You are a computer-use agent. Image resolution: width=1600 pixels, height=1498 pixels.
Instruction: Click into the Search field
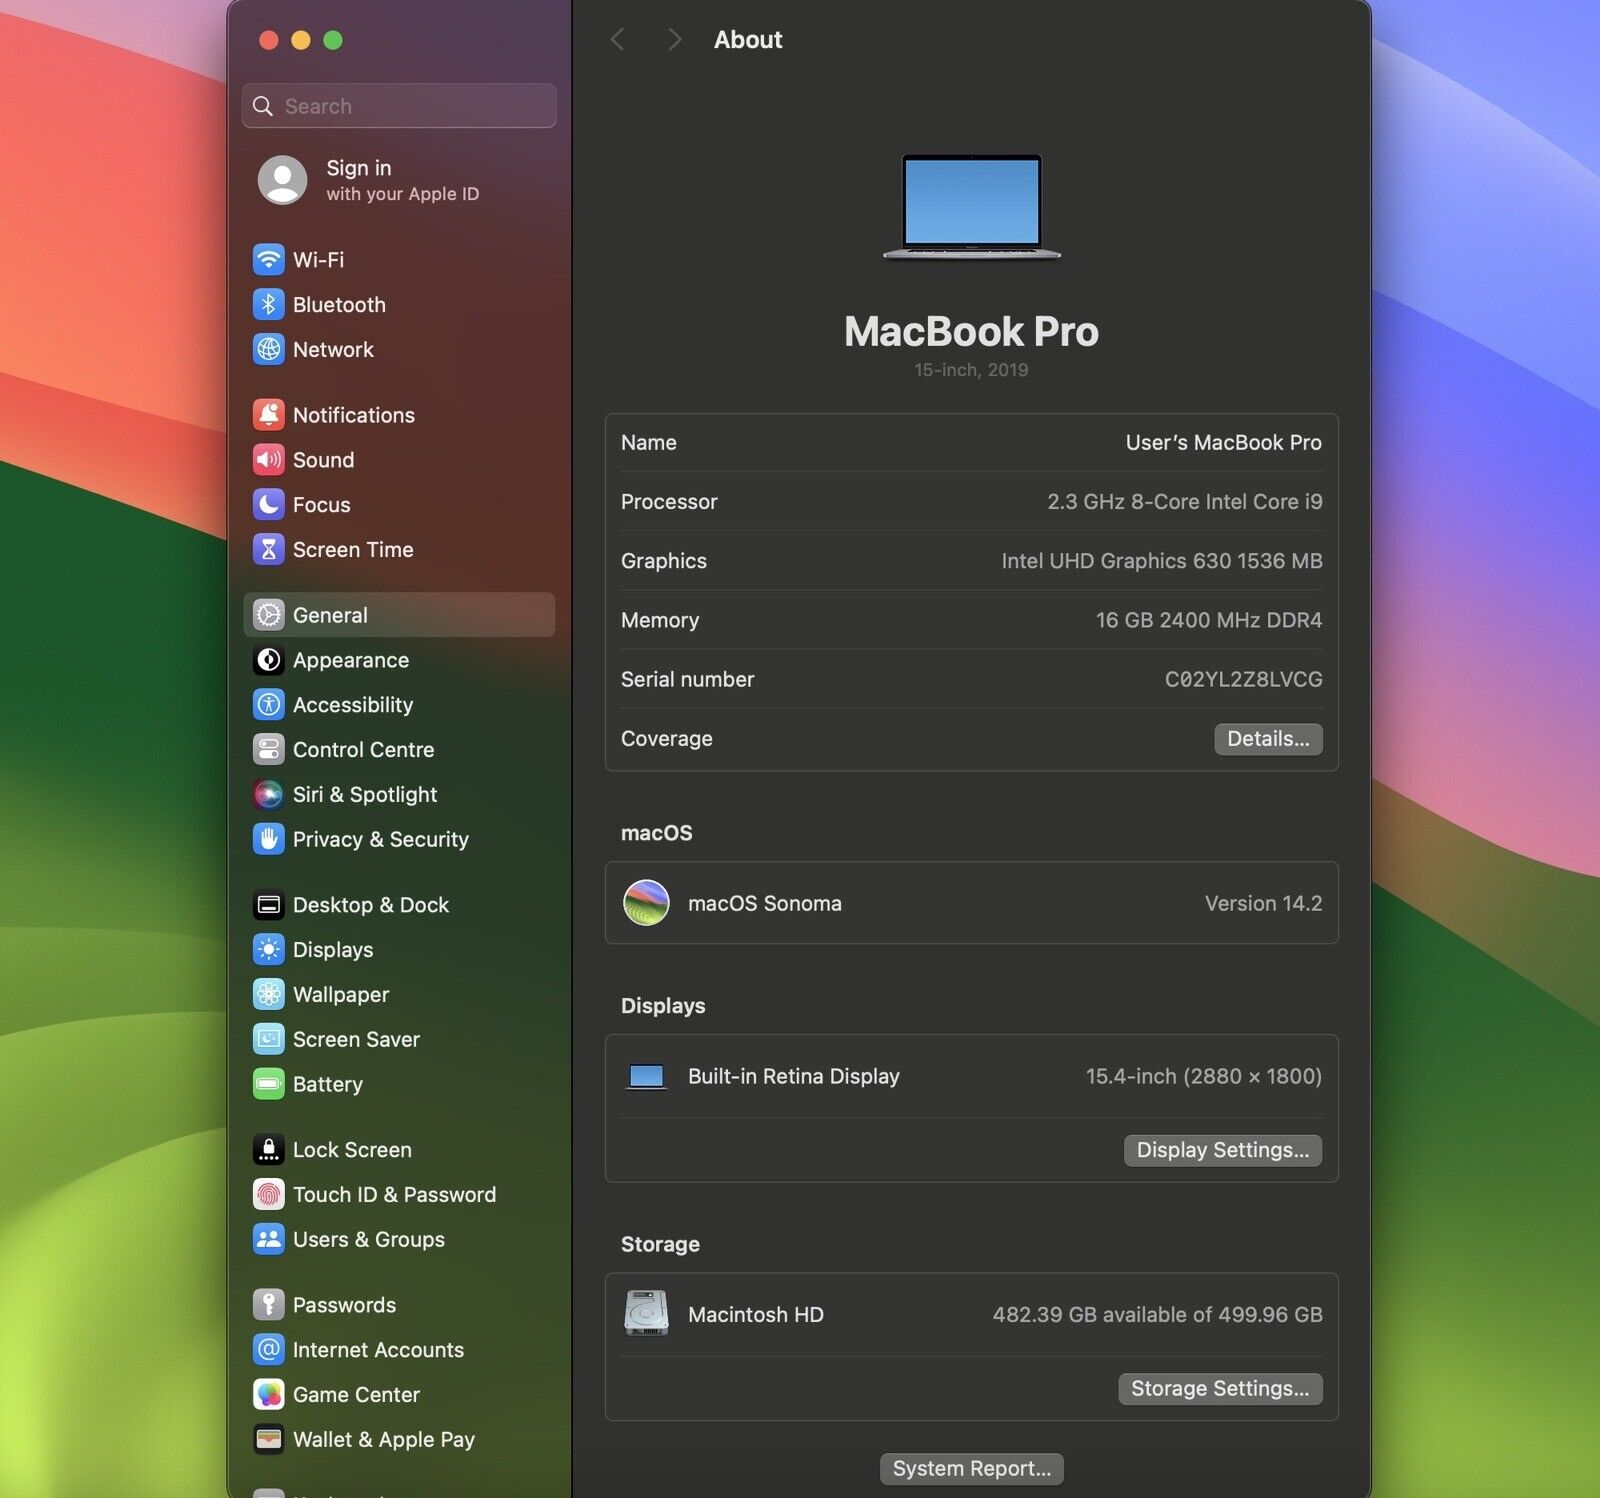coord(399,106)
